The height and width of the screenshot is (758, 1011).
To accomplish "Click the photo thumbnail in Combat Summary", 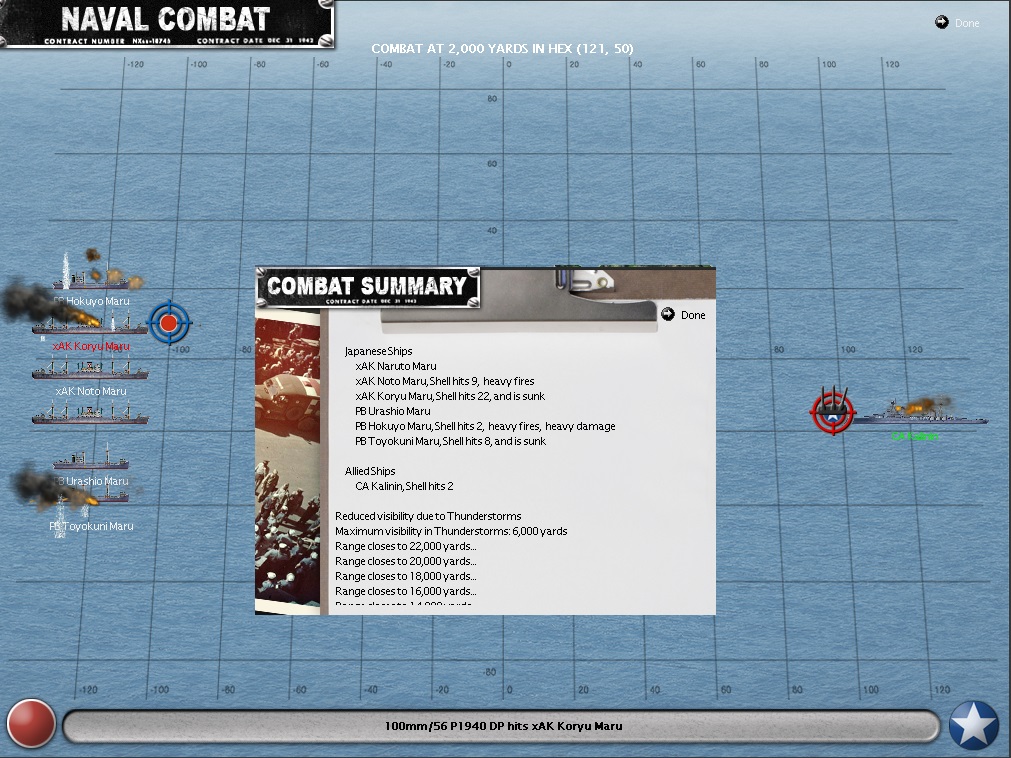I will (288, 462).
